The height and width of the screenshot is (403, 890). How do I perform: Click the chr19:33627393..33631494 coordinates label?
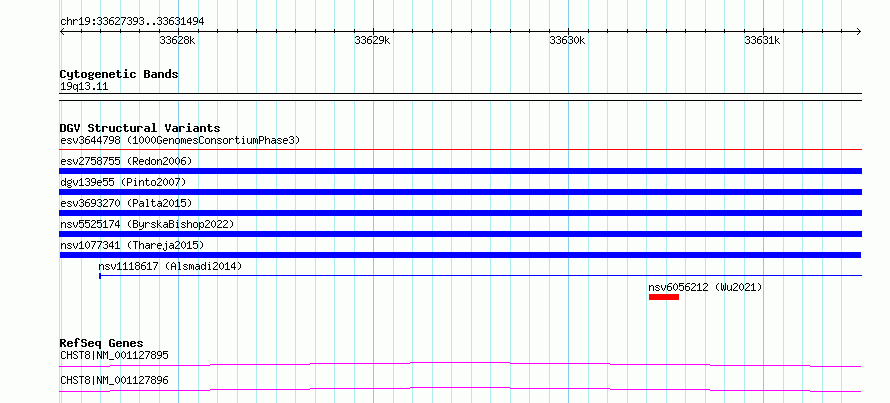click(x=132, y=22)
